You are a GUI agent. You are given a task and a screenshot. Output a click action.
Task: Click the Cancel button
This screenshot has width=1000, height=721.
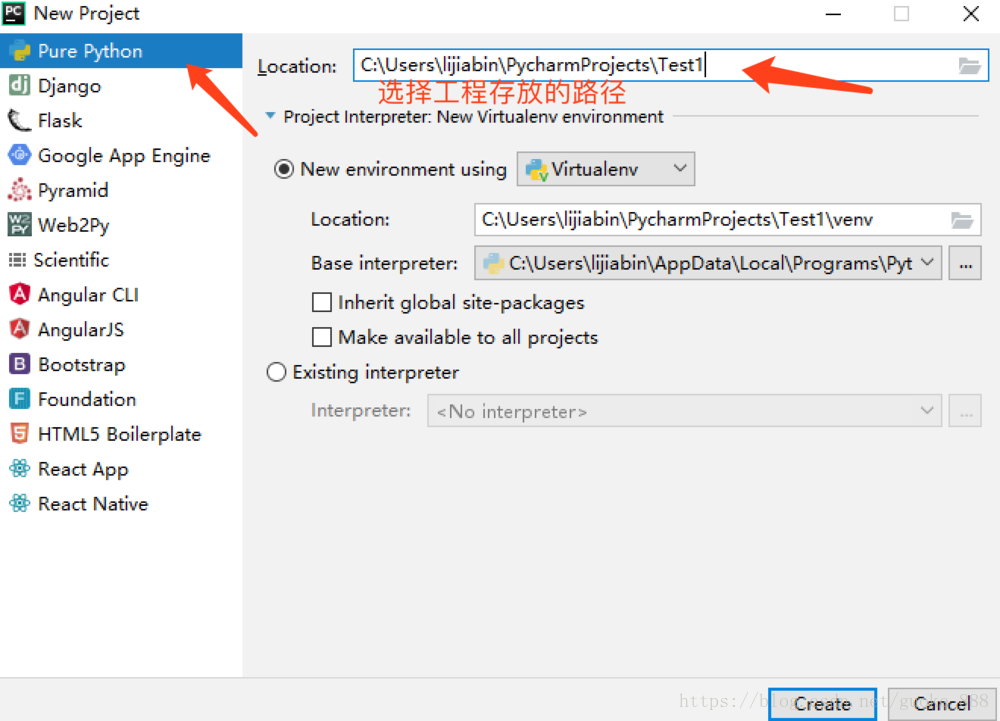click(x=941, y=704)
